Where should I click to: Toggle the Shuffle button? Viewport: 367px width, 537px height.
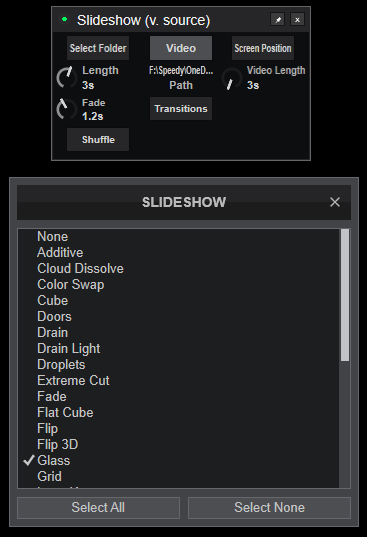(x=98, y=140)
